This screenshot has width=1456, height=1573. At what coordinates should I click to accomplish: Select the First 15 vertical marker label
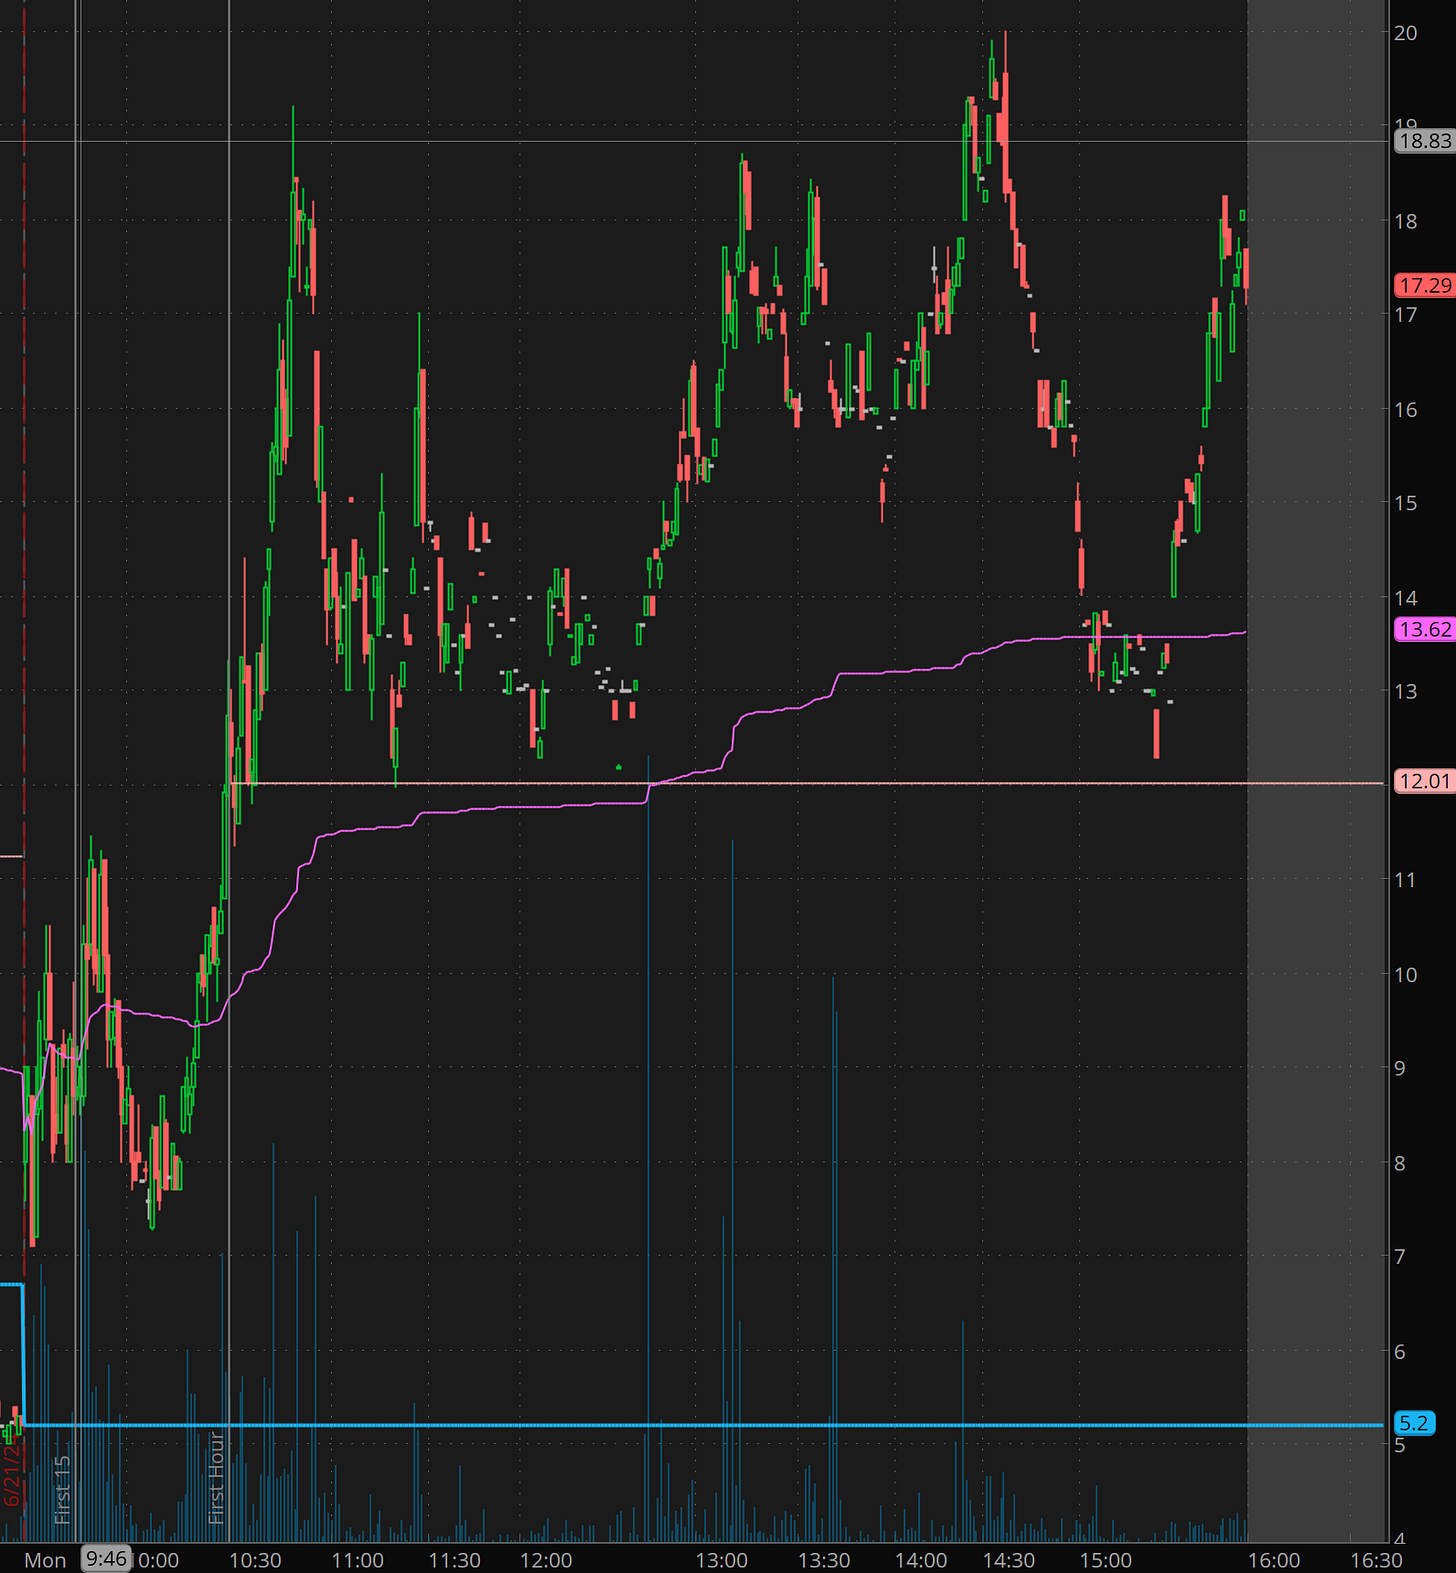pyautogui.click(x=63, y=1490)
